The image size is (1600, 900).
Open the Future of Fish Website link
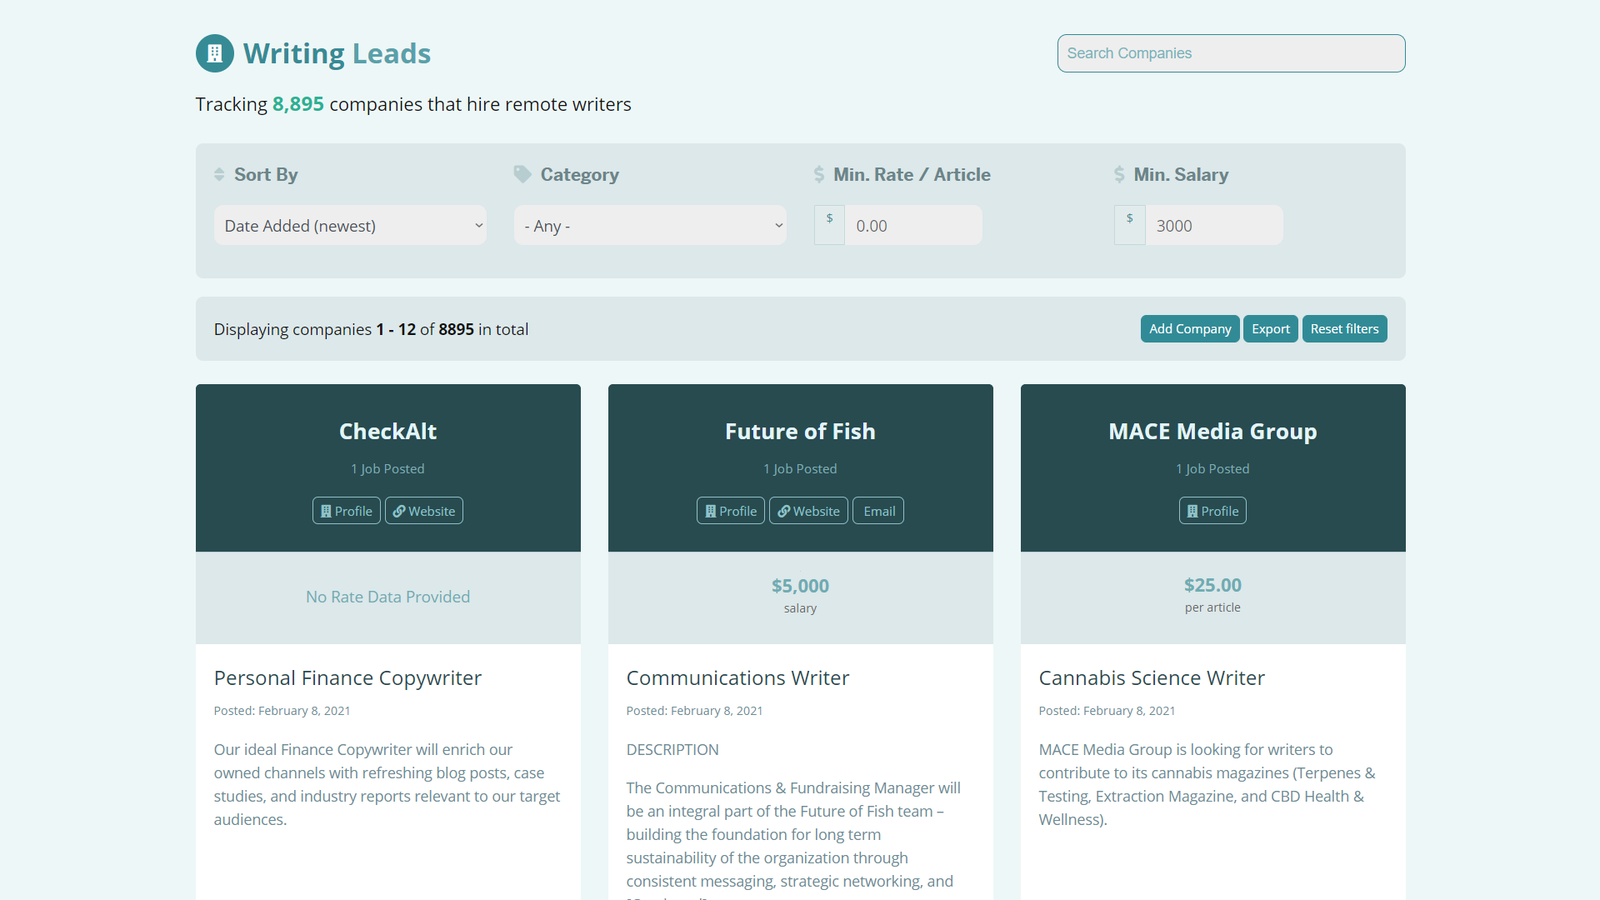point(809,511)
